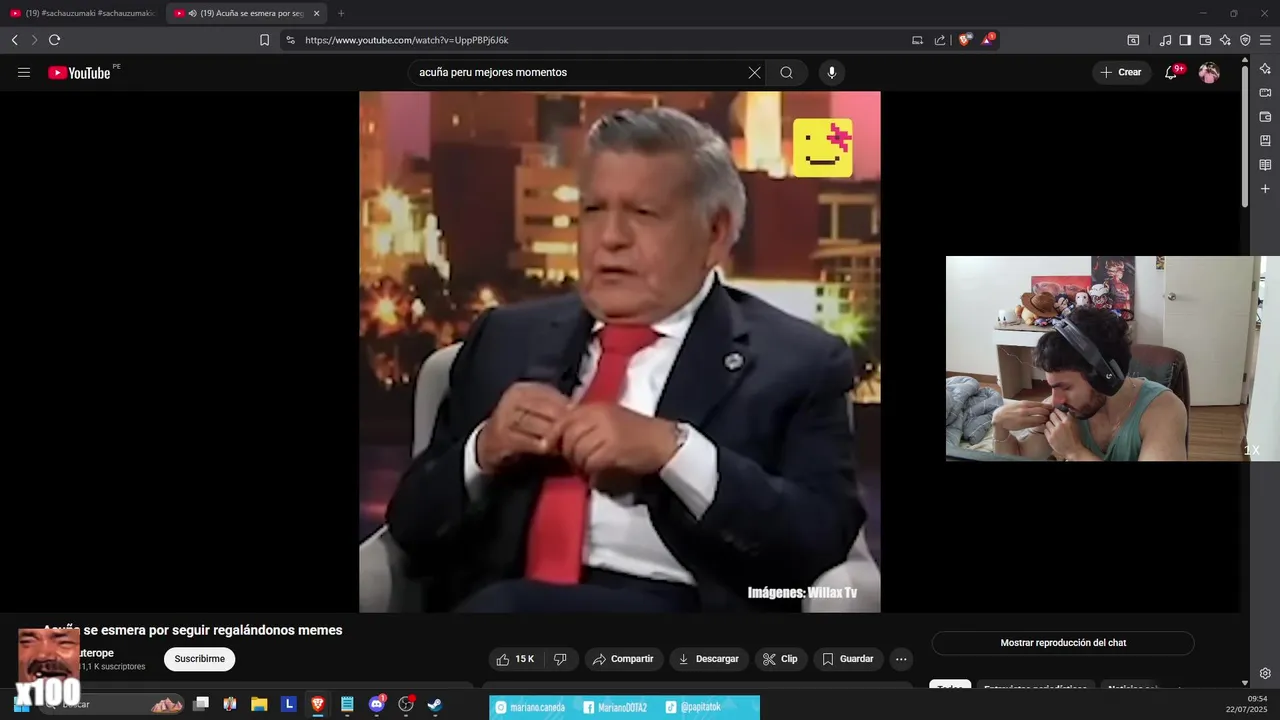Image resolution: width=1280 pixels, height=720 pixels.
Task: Open Task View on the taskbar
Action: coord(201,704)
